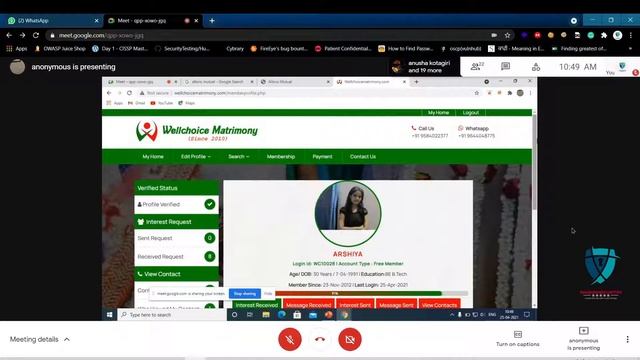This screenshot has height=360, width=640.
Task: Open Meet activities icon
Action: point(536,66)
